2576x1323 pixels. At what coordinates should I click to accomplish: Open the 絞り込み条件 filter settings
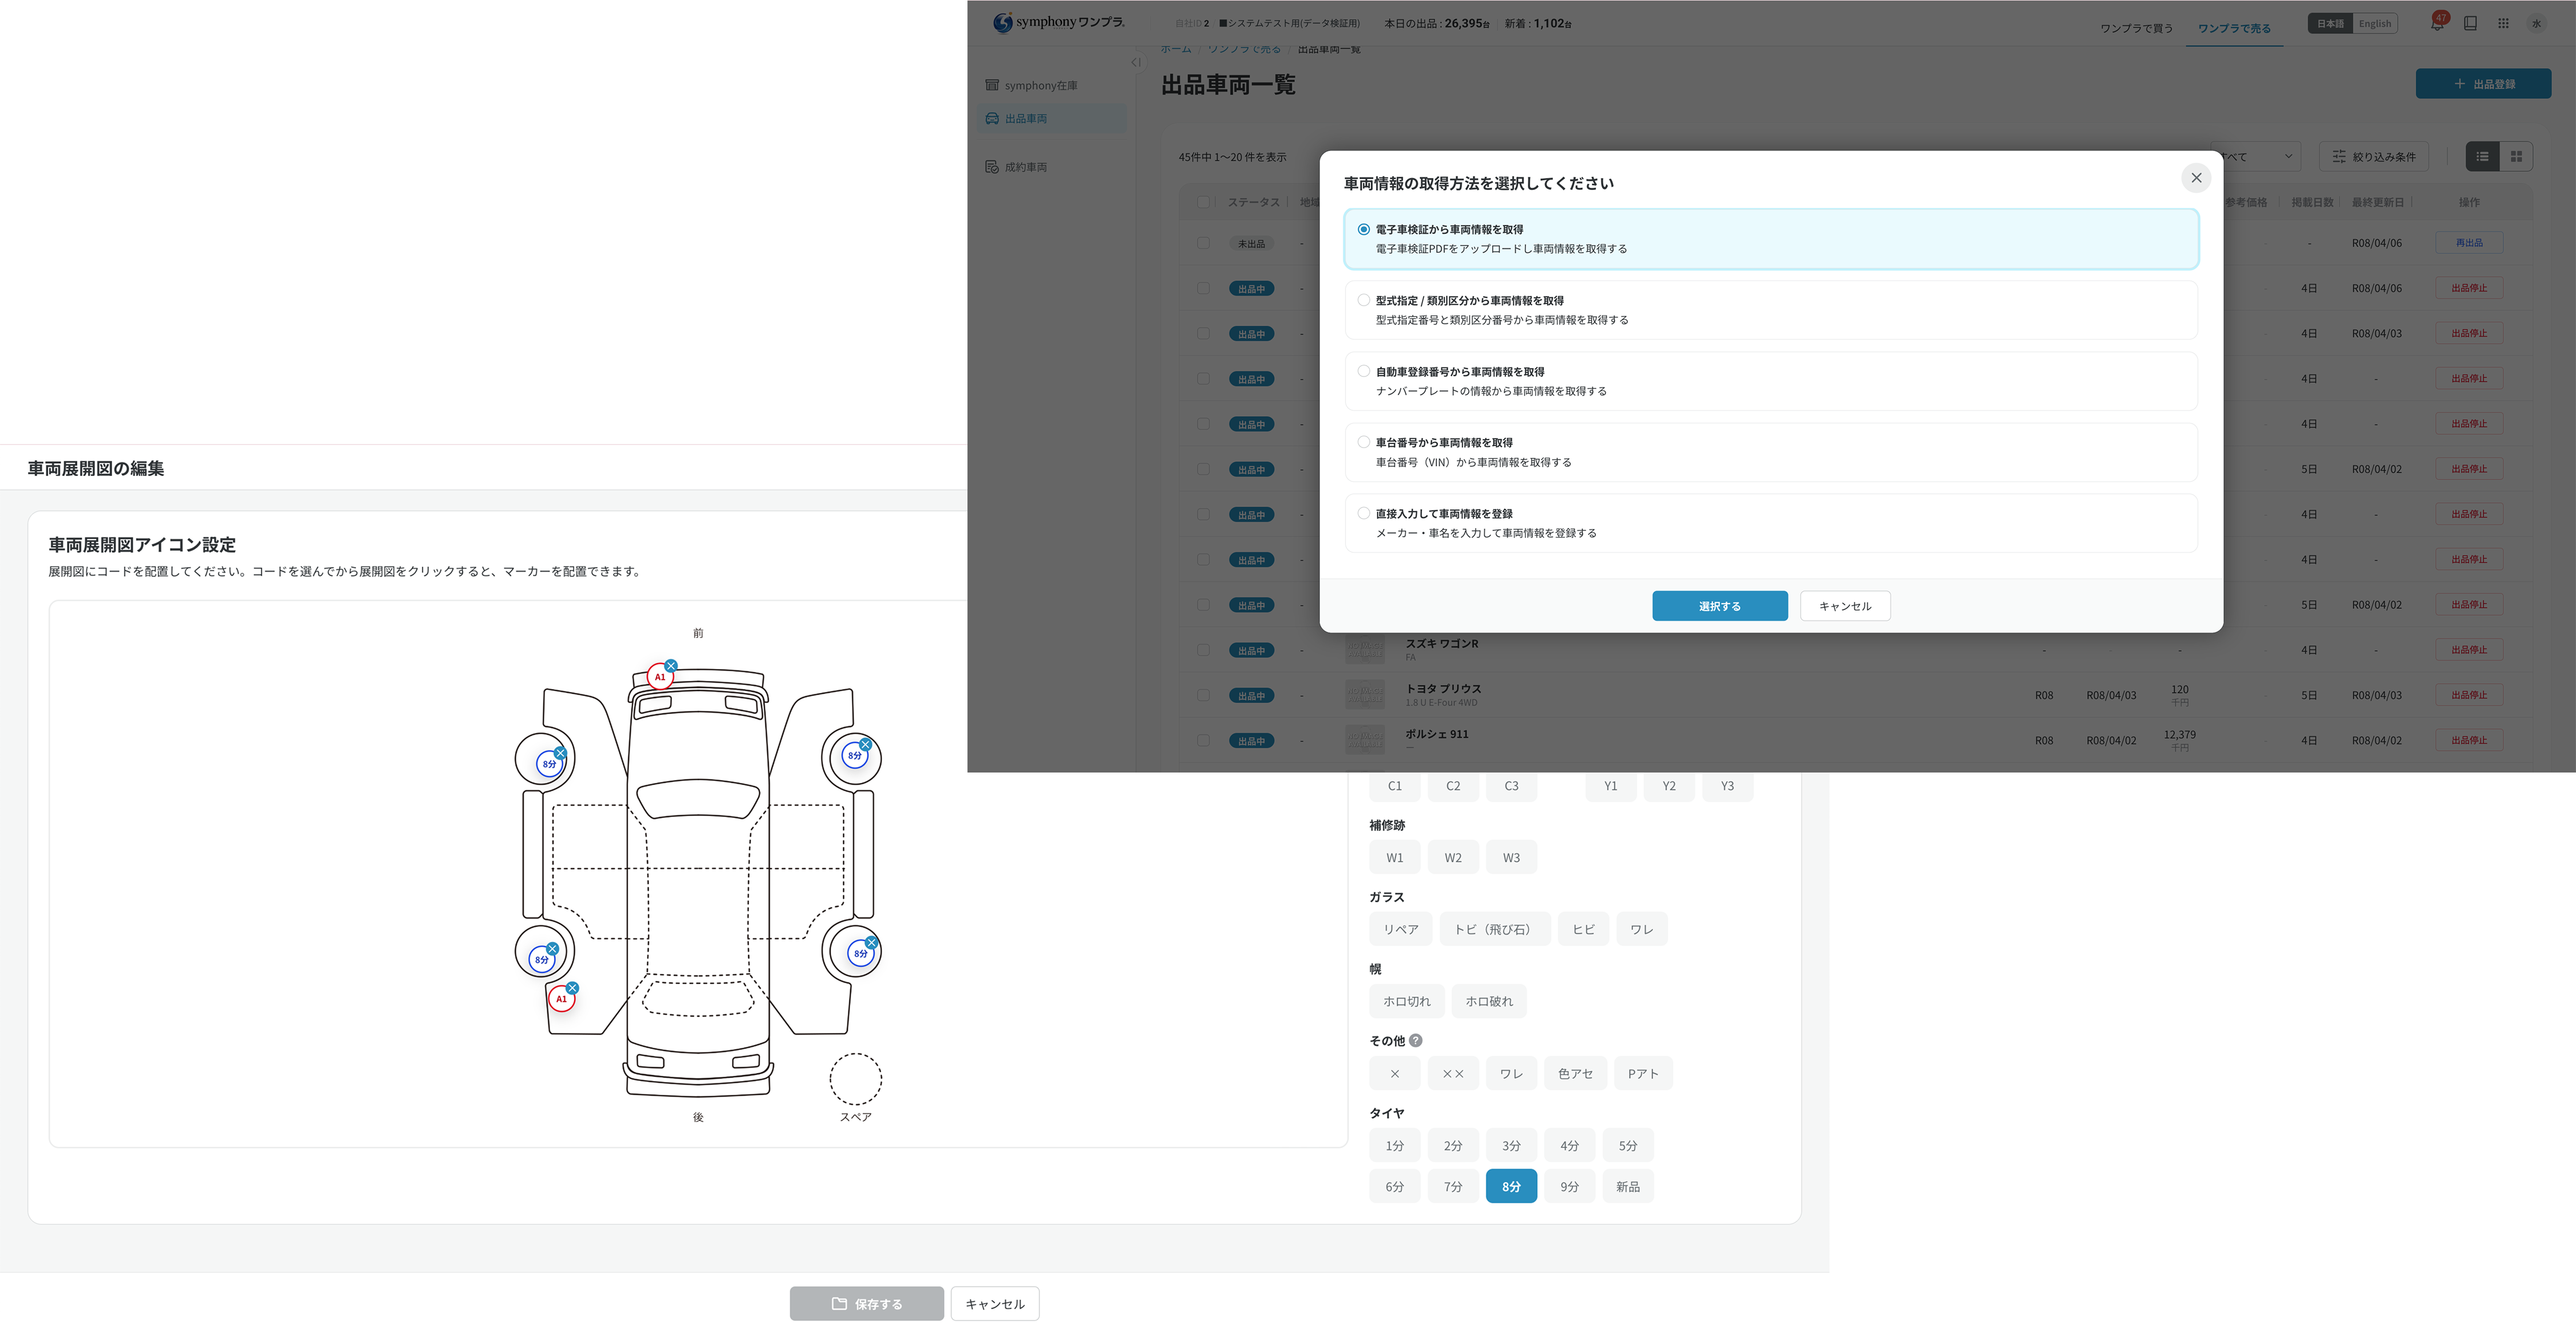coord(2374,156)
